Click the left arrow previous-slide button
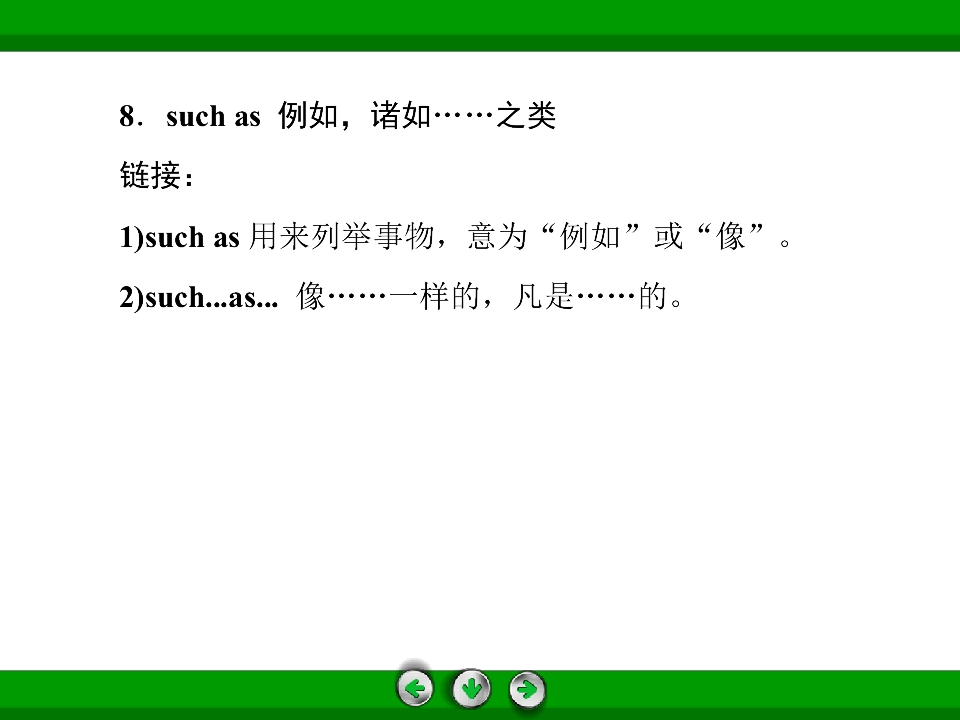960x720 pixels. coord(415,689)
